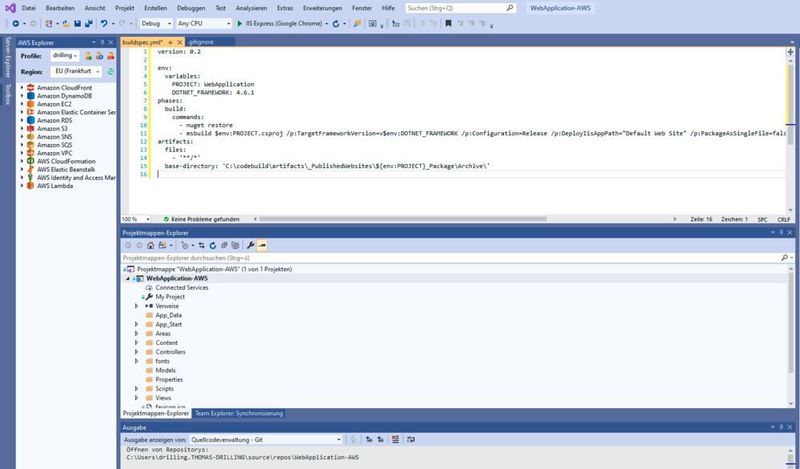Click the save file toolbar icon
800x469 pixels.
pyautogui.click(x=78, y=23)
